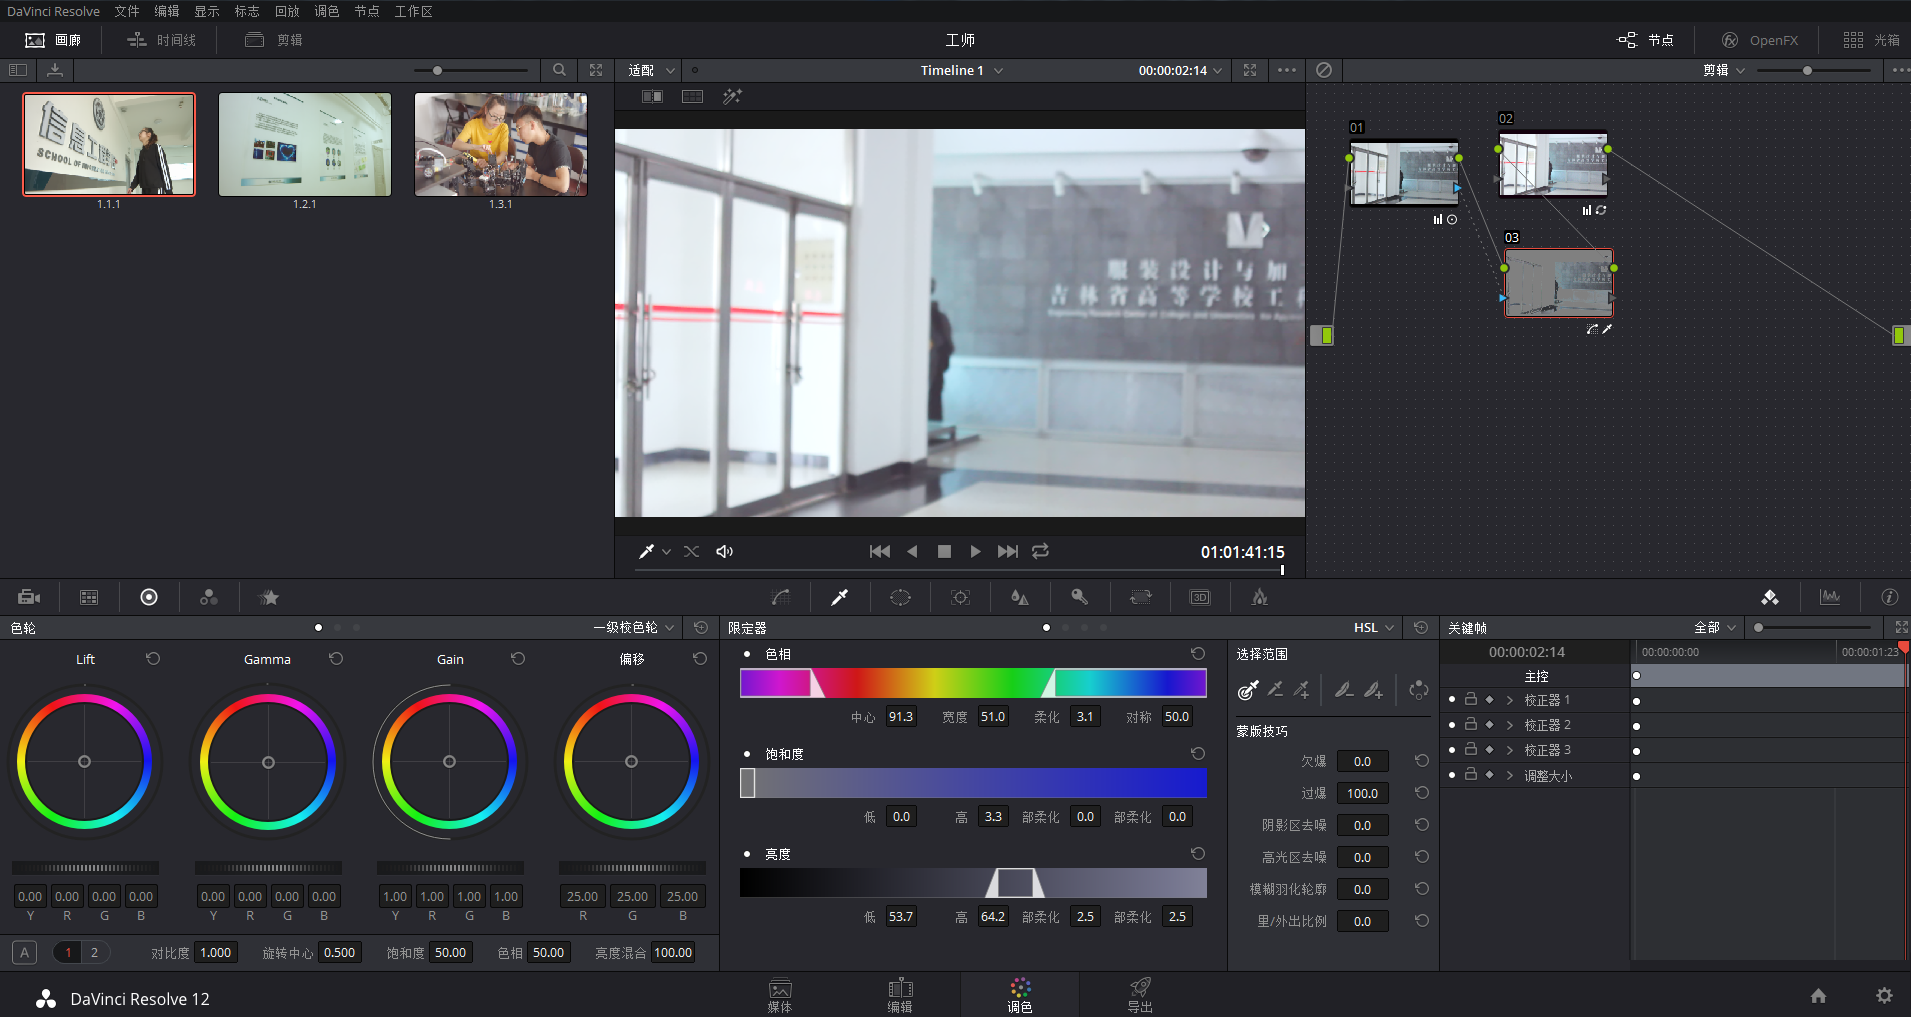This screenshot has width=1911, height=1017.
Task: Invert the qualifier selection
Action: click(x=1418, y=689)
